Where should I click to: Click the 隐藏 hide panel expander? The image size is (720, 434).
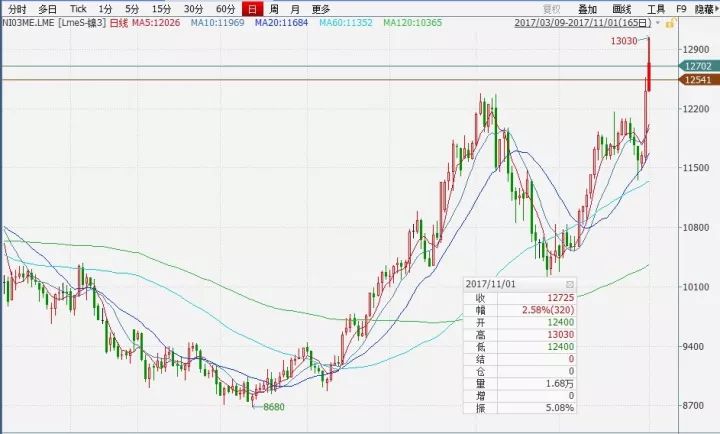[704, 8]
